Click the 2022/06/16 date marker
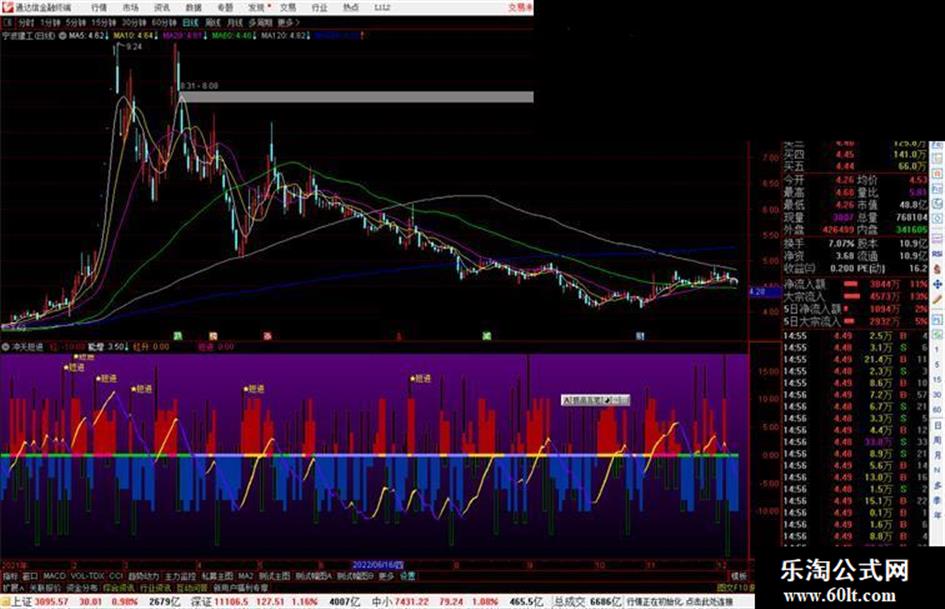The height and width of the screenshot is (609, 945). coord(377,566)
